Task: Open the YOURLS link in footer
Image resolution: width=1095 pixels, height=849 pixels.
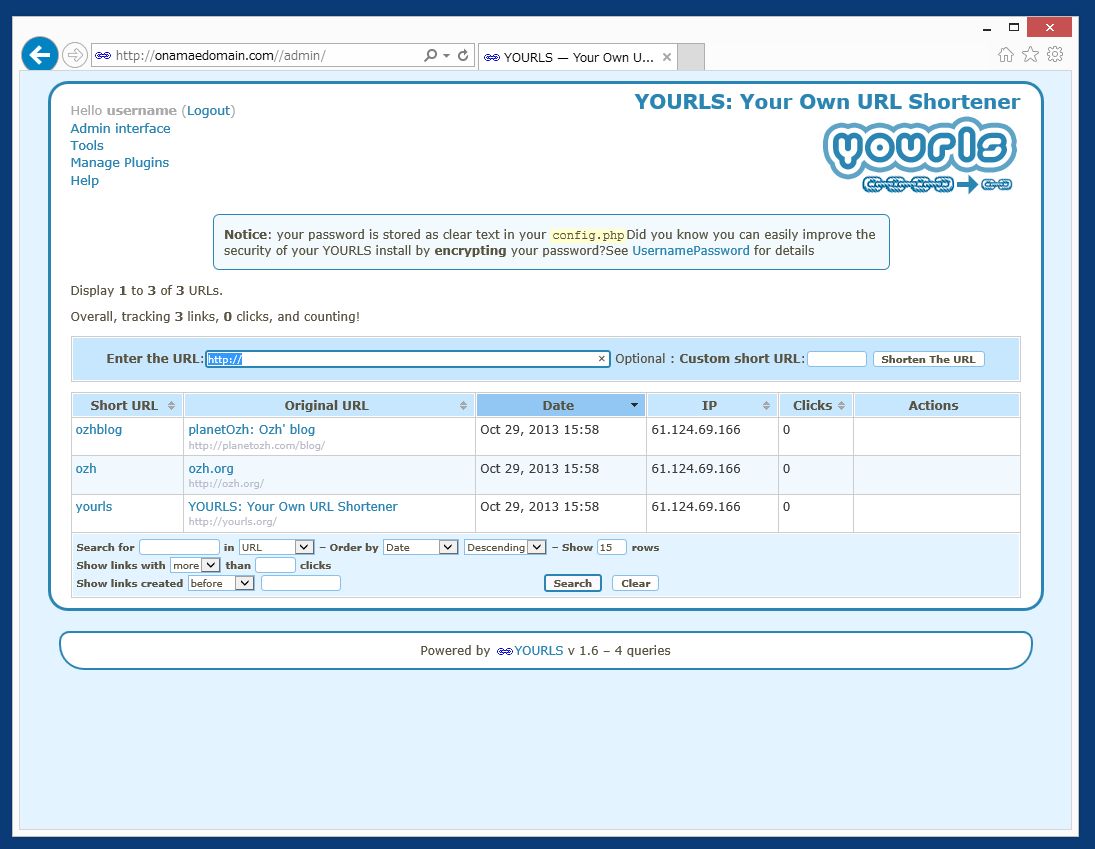Action: tap(538, 651)
